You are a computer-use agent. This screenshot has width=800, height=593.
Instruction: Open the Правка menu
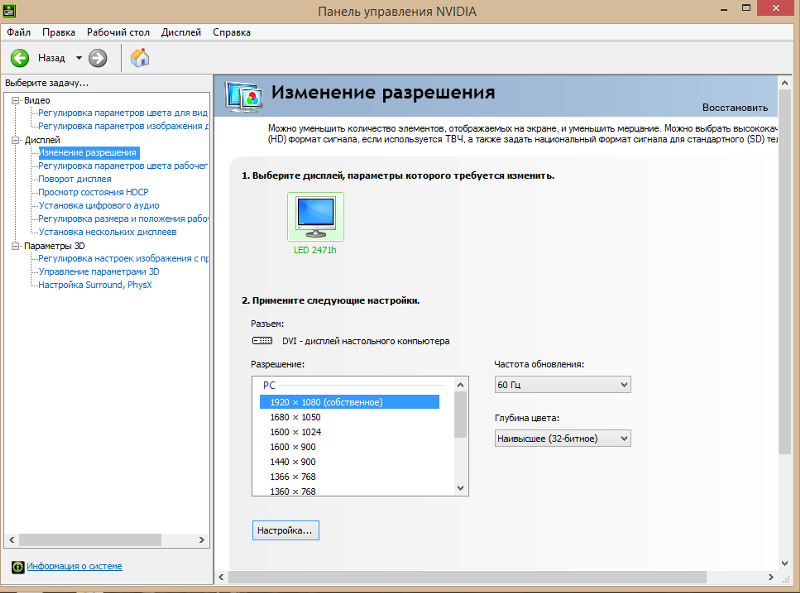click(x=59, y=32)
